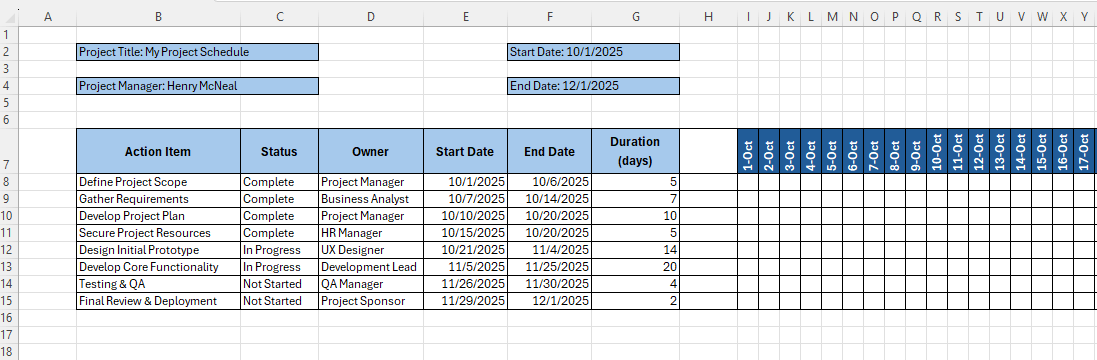Select the Start Date: 10/1/2025 cell
Image resolution: width=1097 pixels, height=360 pixels.
tap(593, 52)
